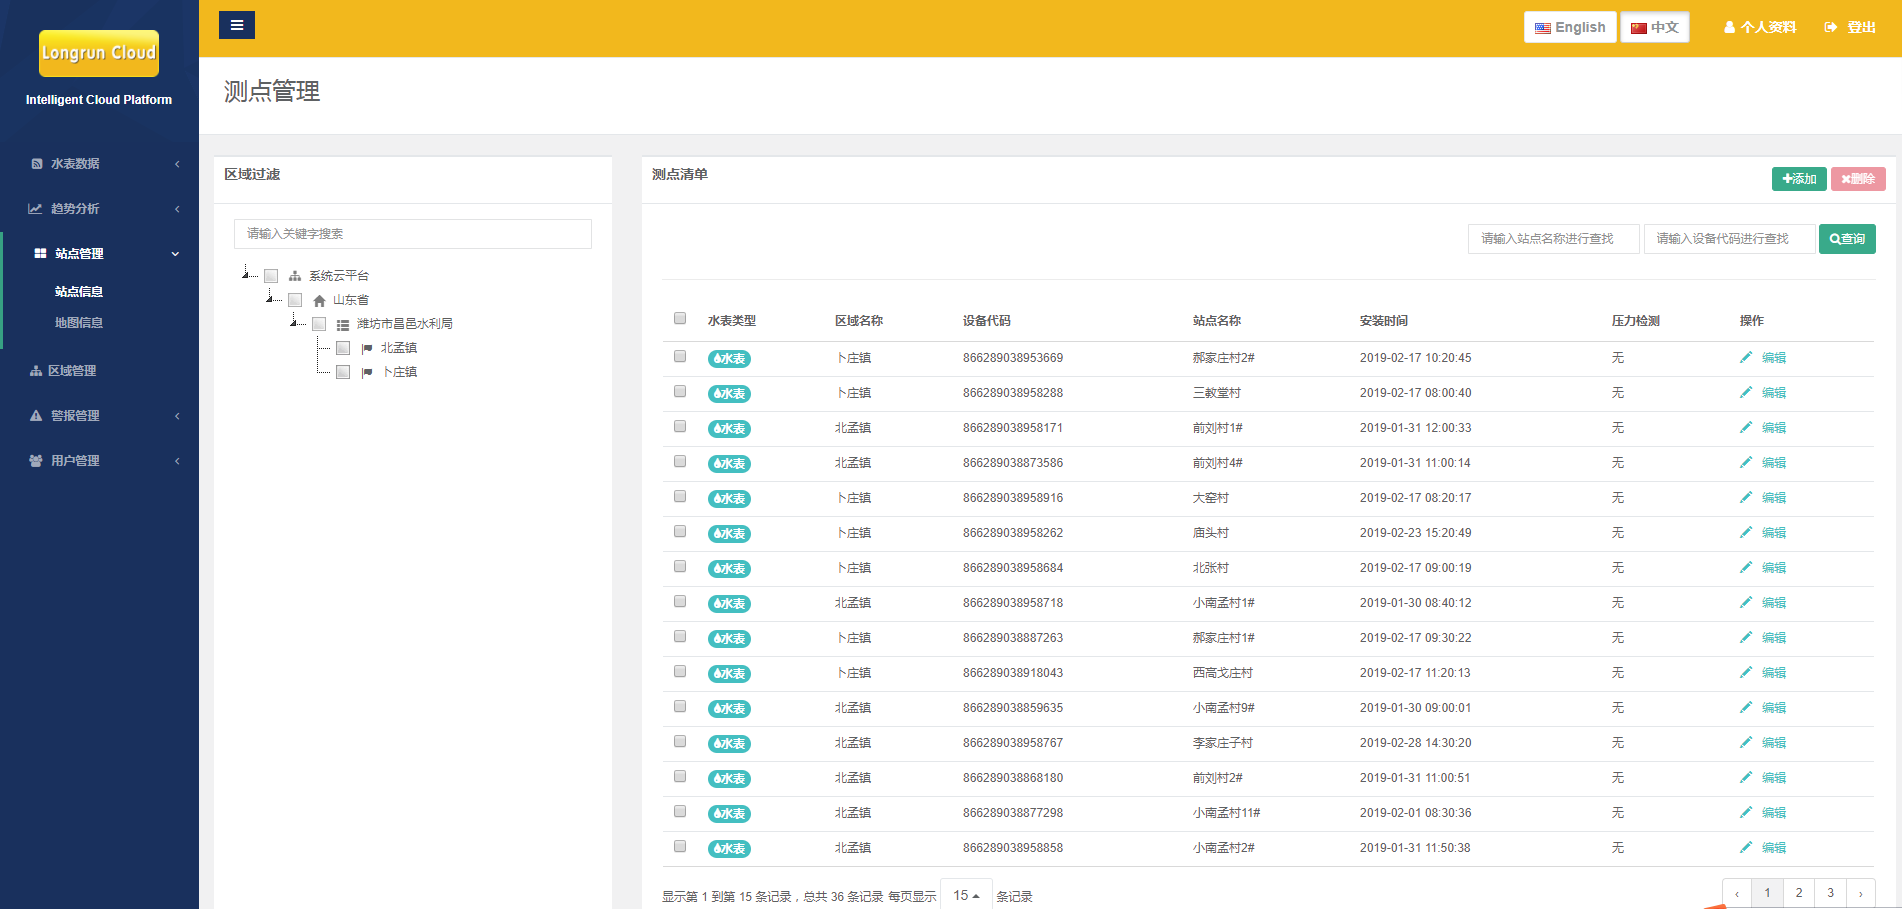Open the 15 records-per-page dropdown

966,895
